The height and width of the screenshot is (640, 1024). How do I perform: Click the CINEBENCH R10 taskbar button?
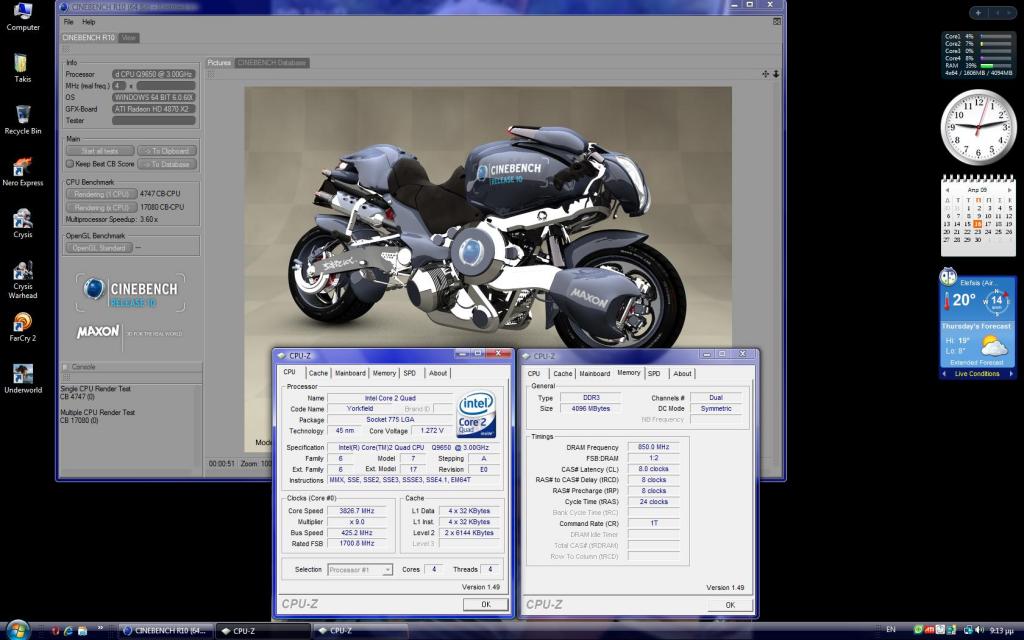166,631
